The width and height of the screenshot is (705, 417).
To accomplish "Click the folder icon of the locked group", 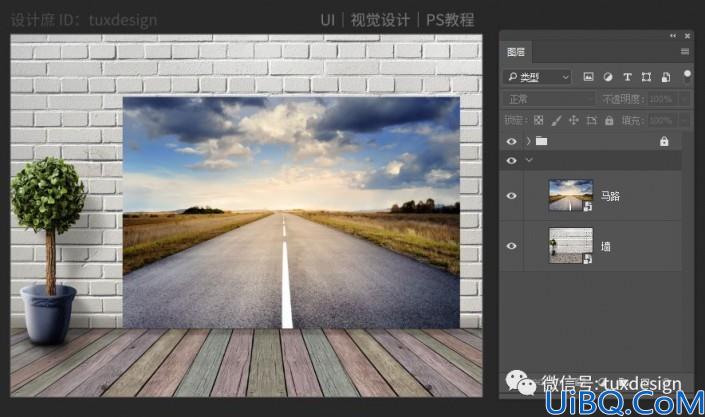I will pyautogui.click(x=542, y=141).
